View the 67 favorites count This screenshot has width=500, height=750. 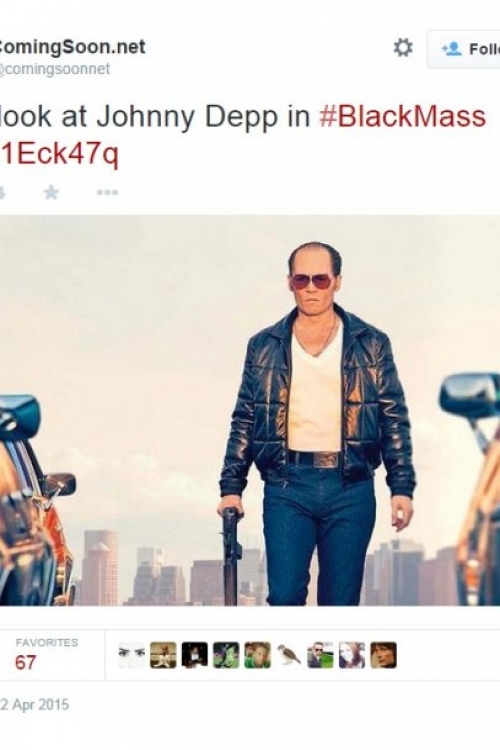[x=26, y=662]
